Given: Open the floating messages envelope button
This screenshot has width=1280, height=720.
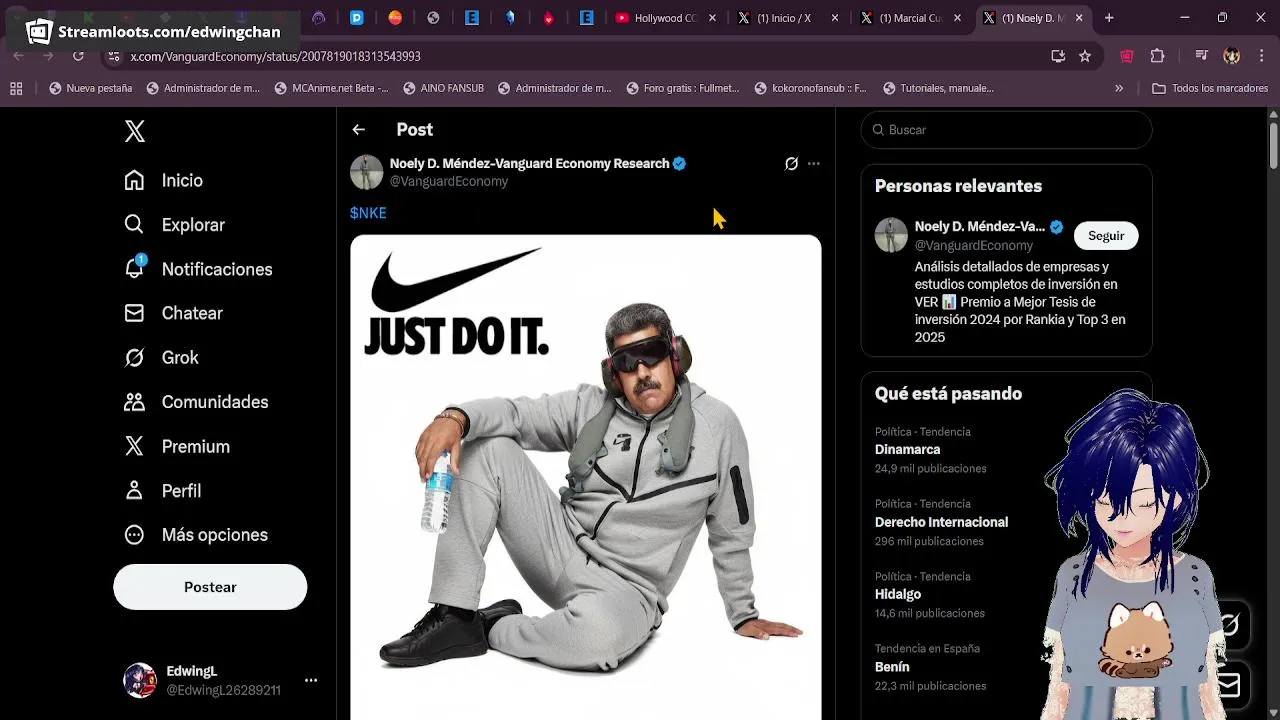Looking at the screenshot, I should 1228,685.
